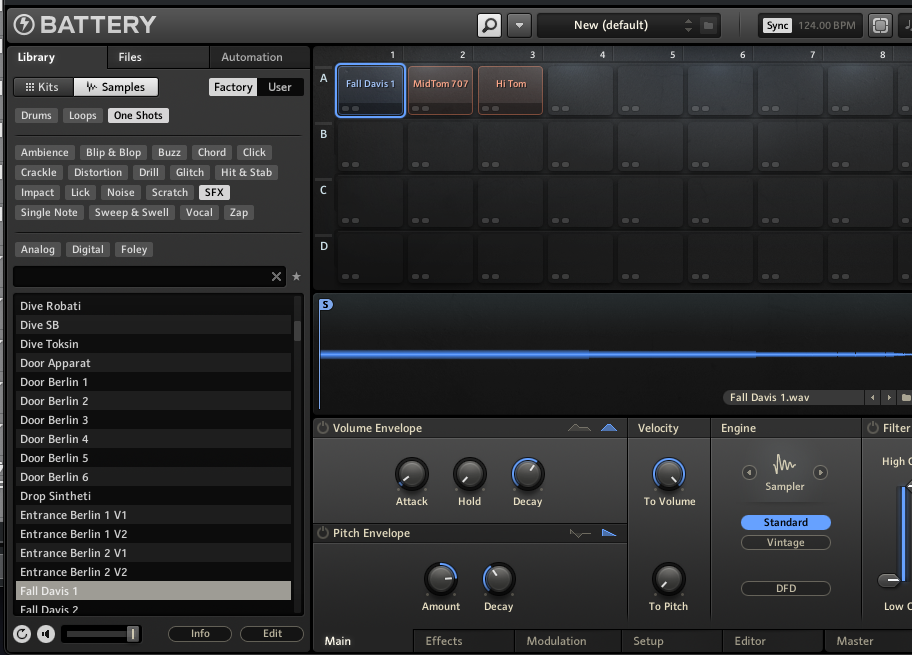
Task: Deselect the SFX tag
Action: 214,193
